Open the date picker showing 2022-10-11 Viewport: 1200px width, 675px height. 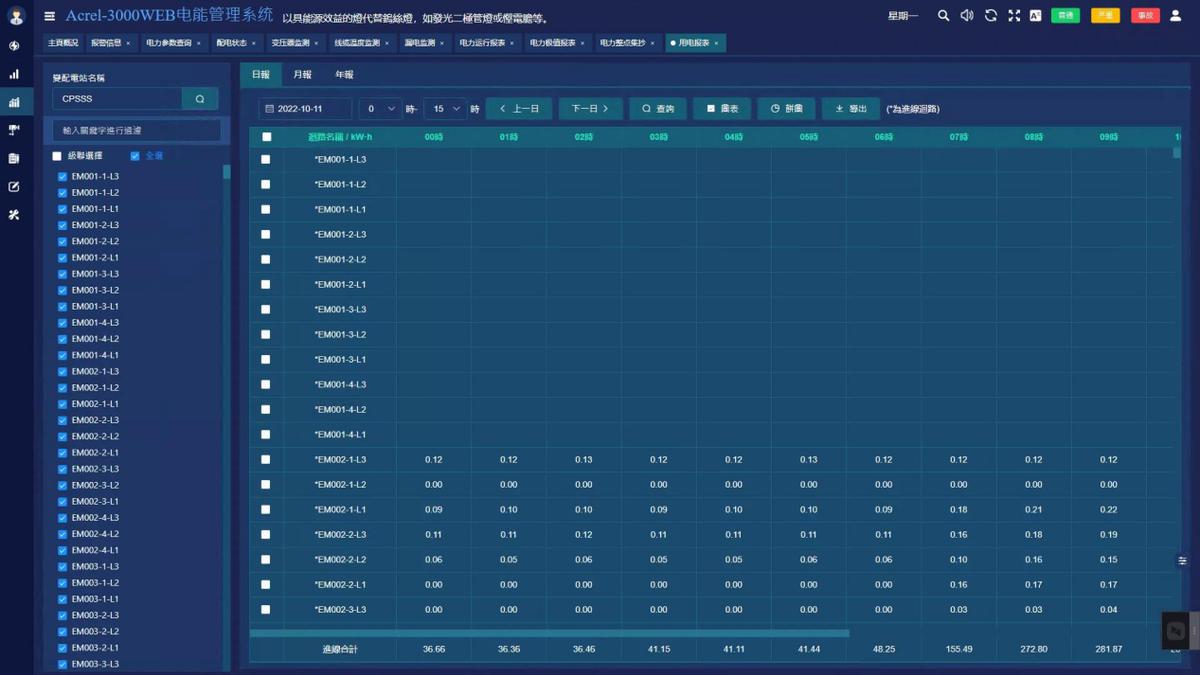pyautogui.click(x=305, y=109)
